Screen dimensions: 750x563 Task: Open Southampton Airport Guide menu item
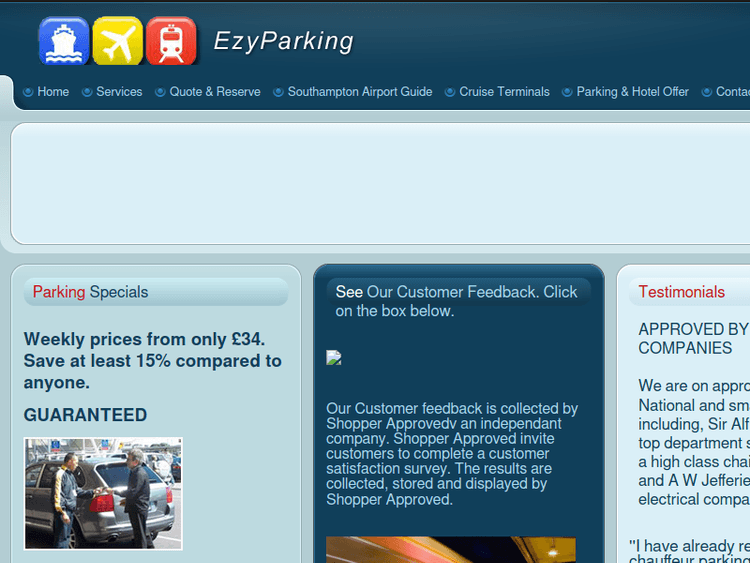pyautogui.click(x=360, y=91)
